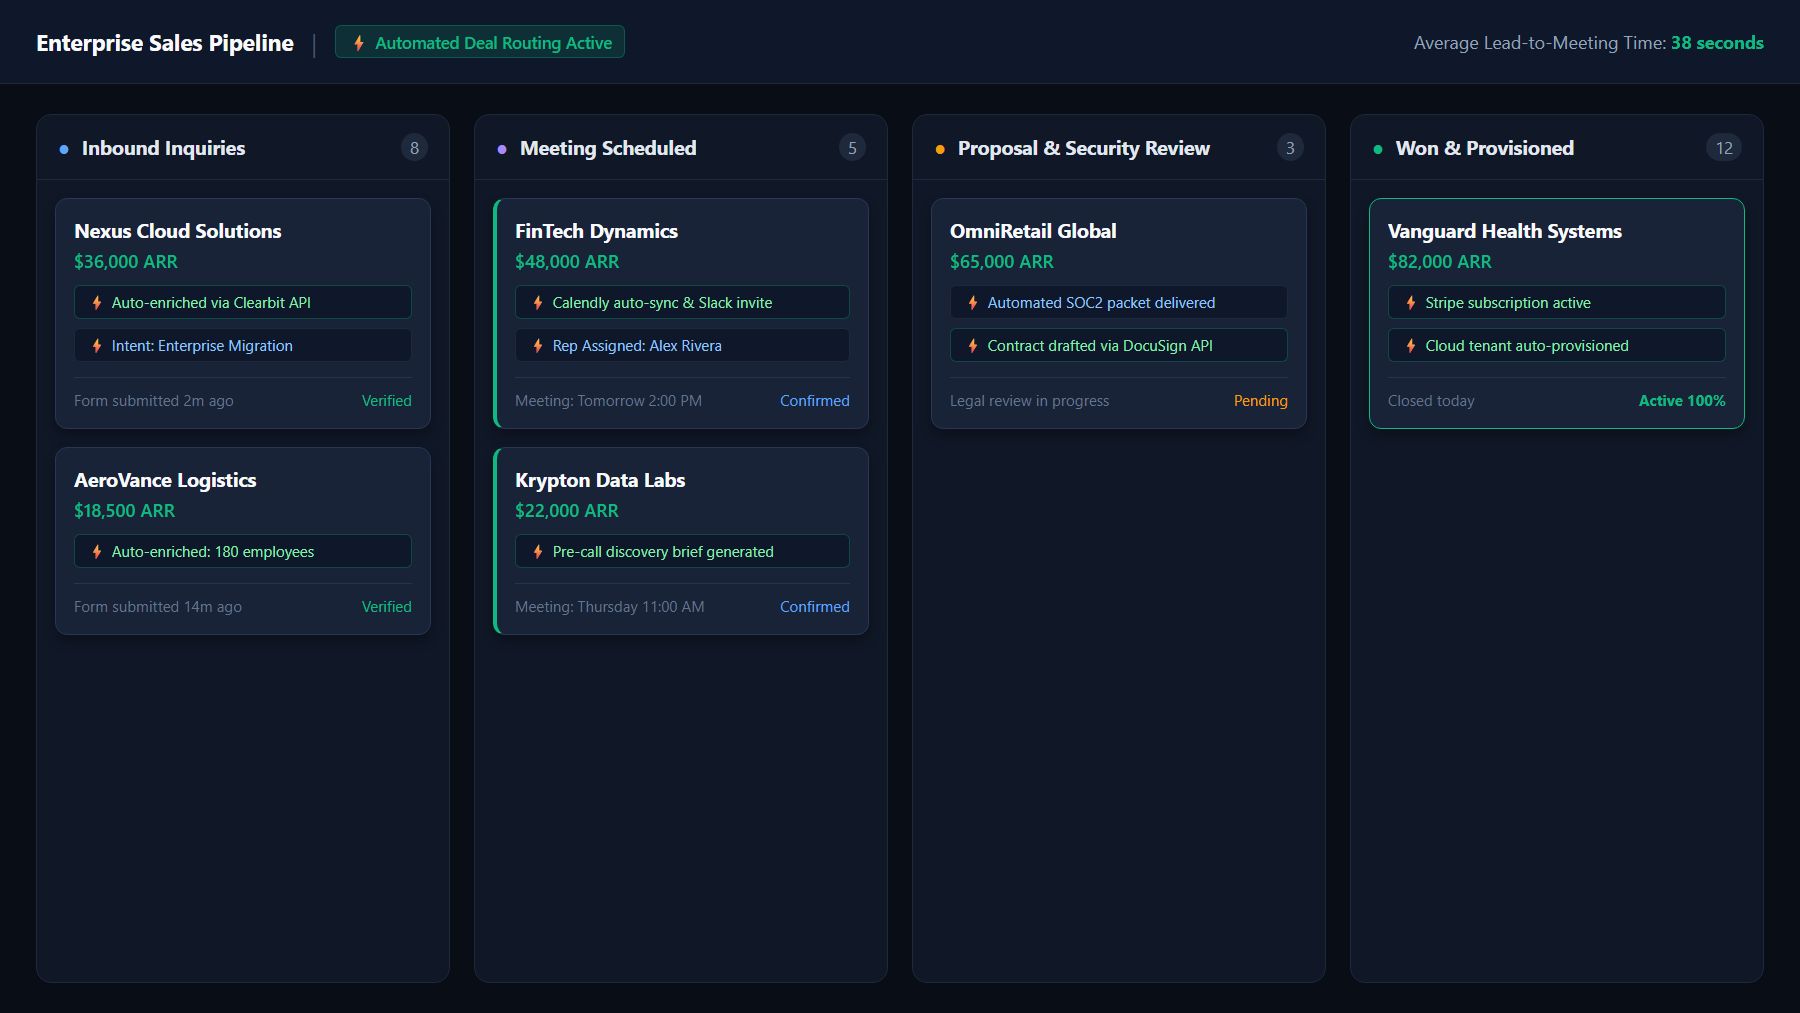Click bolt icon beside Intent: Enterprise Migration
The height and width of the screenshot is (1013, 1800).
97,345
